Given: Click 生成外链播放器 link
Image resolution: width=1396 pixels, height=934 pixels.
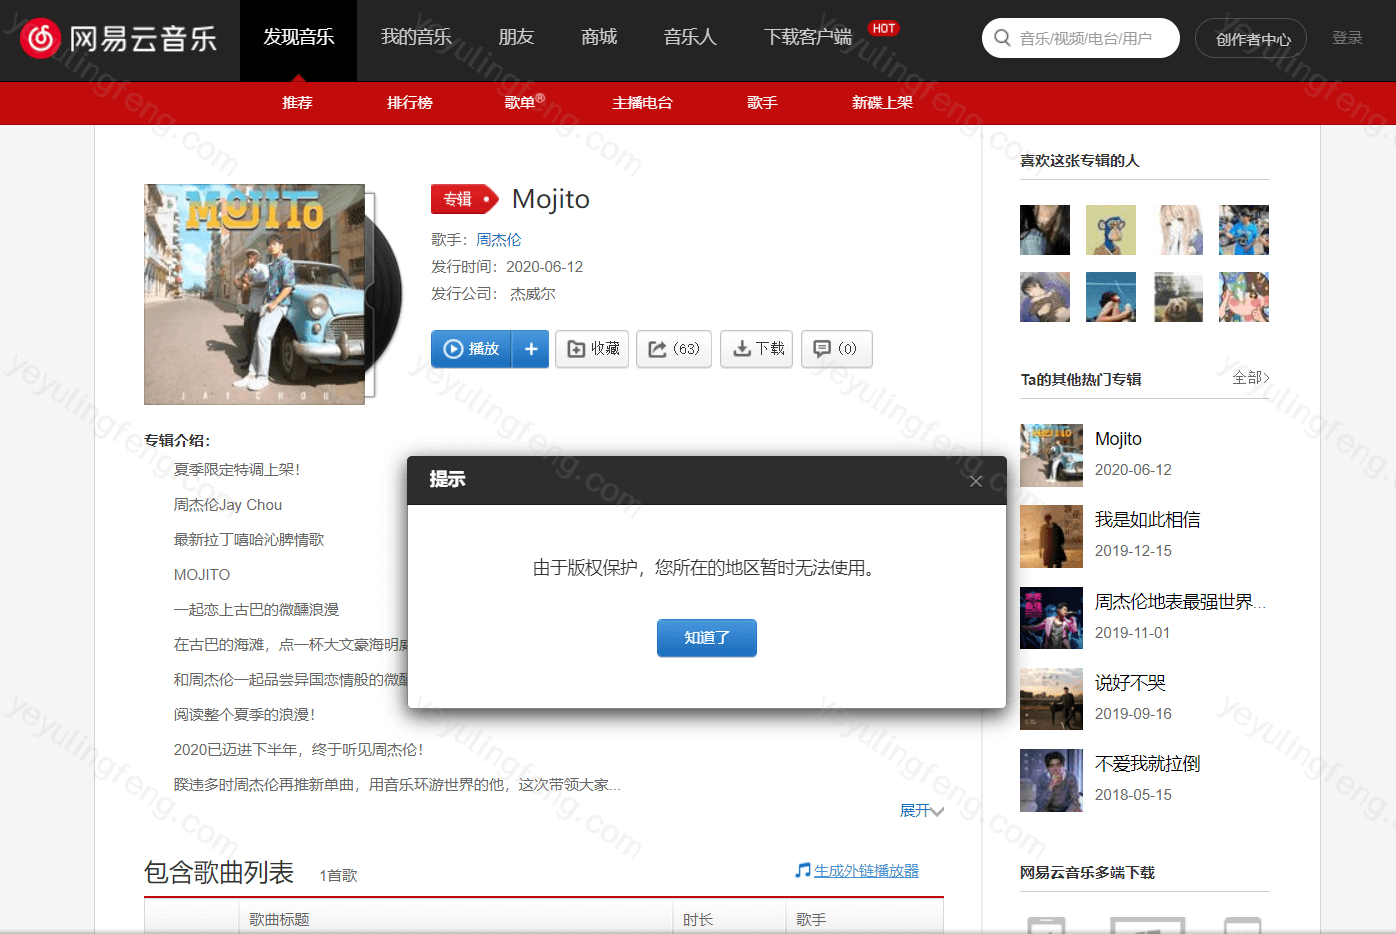Looking at the screenshot, I should [x=866, y=871].
